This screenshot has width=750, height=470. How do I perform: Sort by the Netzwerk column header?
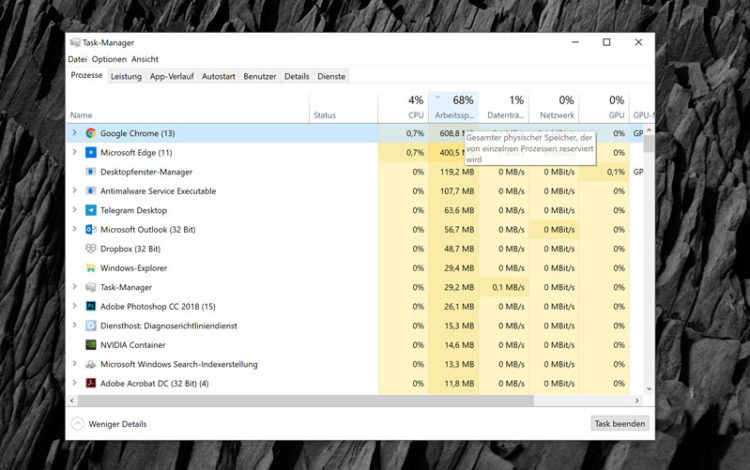(554, 107)
